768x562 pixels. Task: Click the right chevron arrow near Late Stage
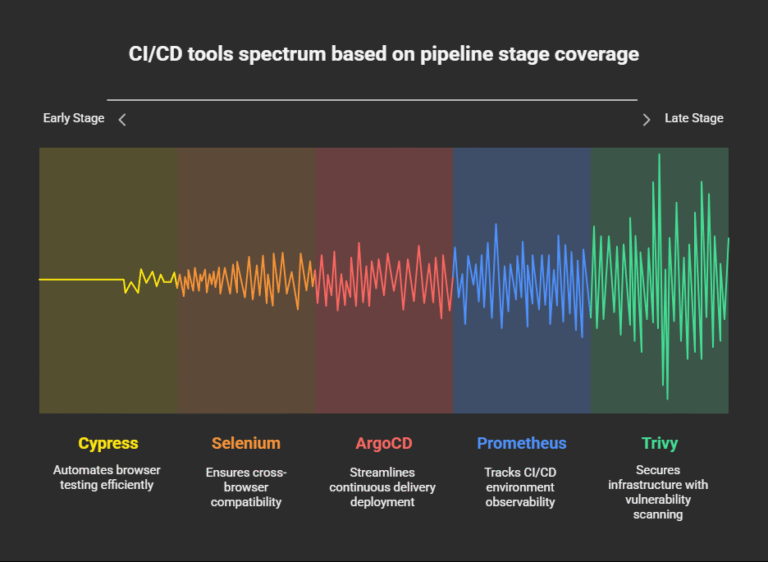pyautogui.click(x=646, y=119)
